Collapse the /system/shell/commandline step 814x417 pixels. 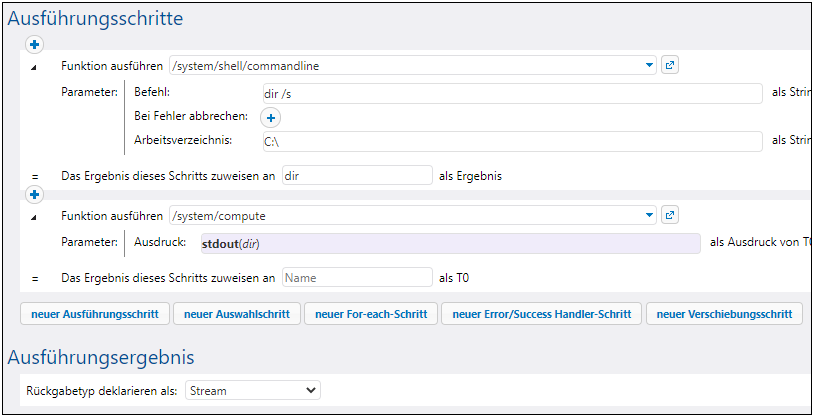click(36, 67)
